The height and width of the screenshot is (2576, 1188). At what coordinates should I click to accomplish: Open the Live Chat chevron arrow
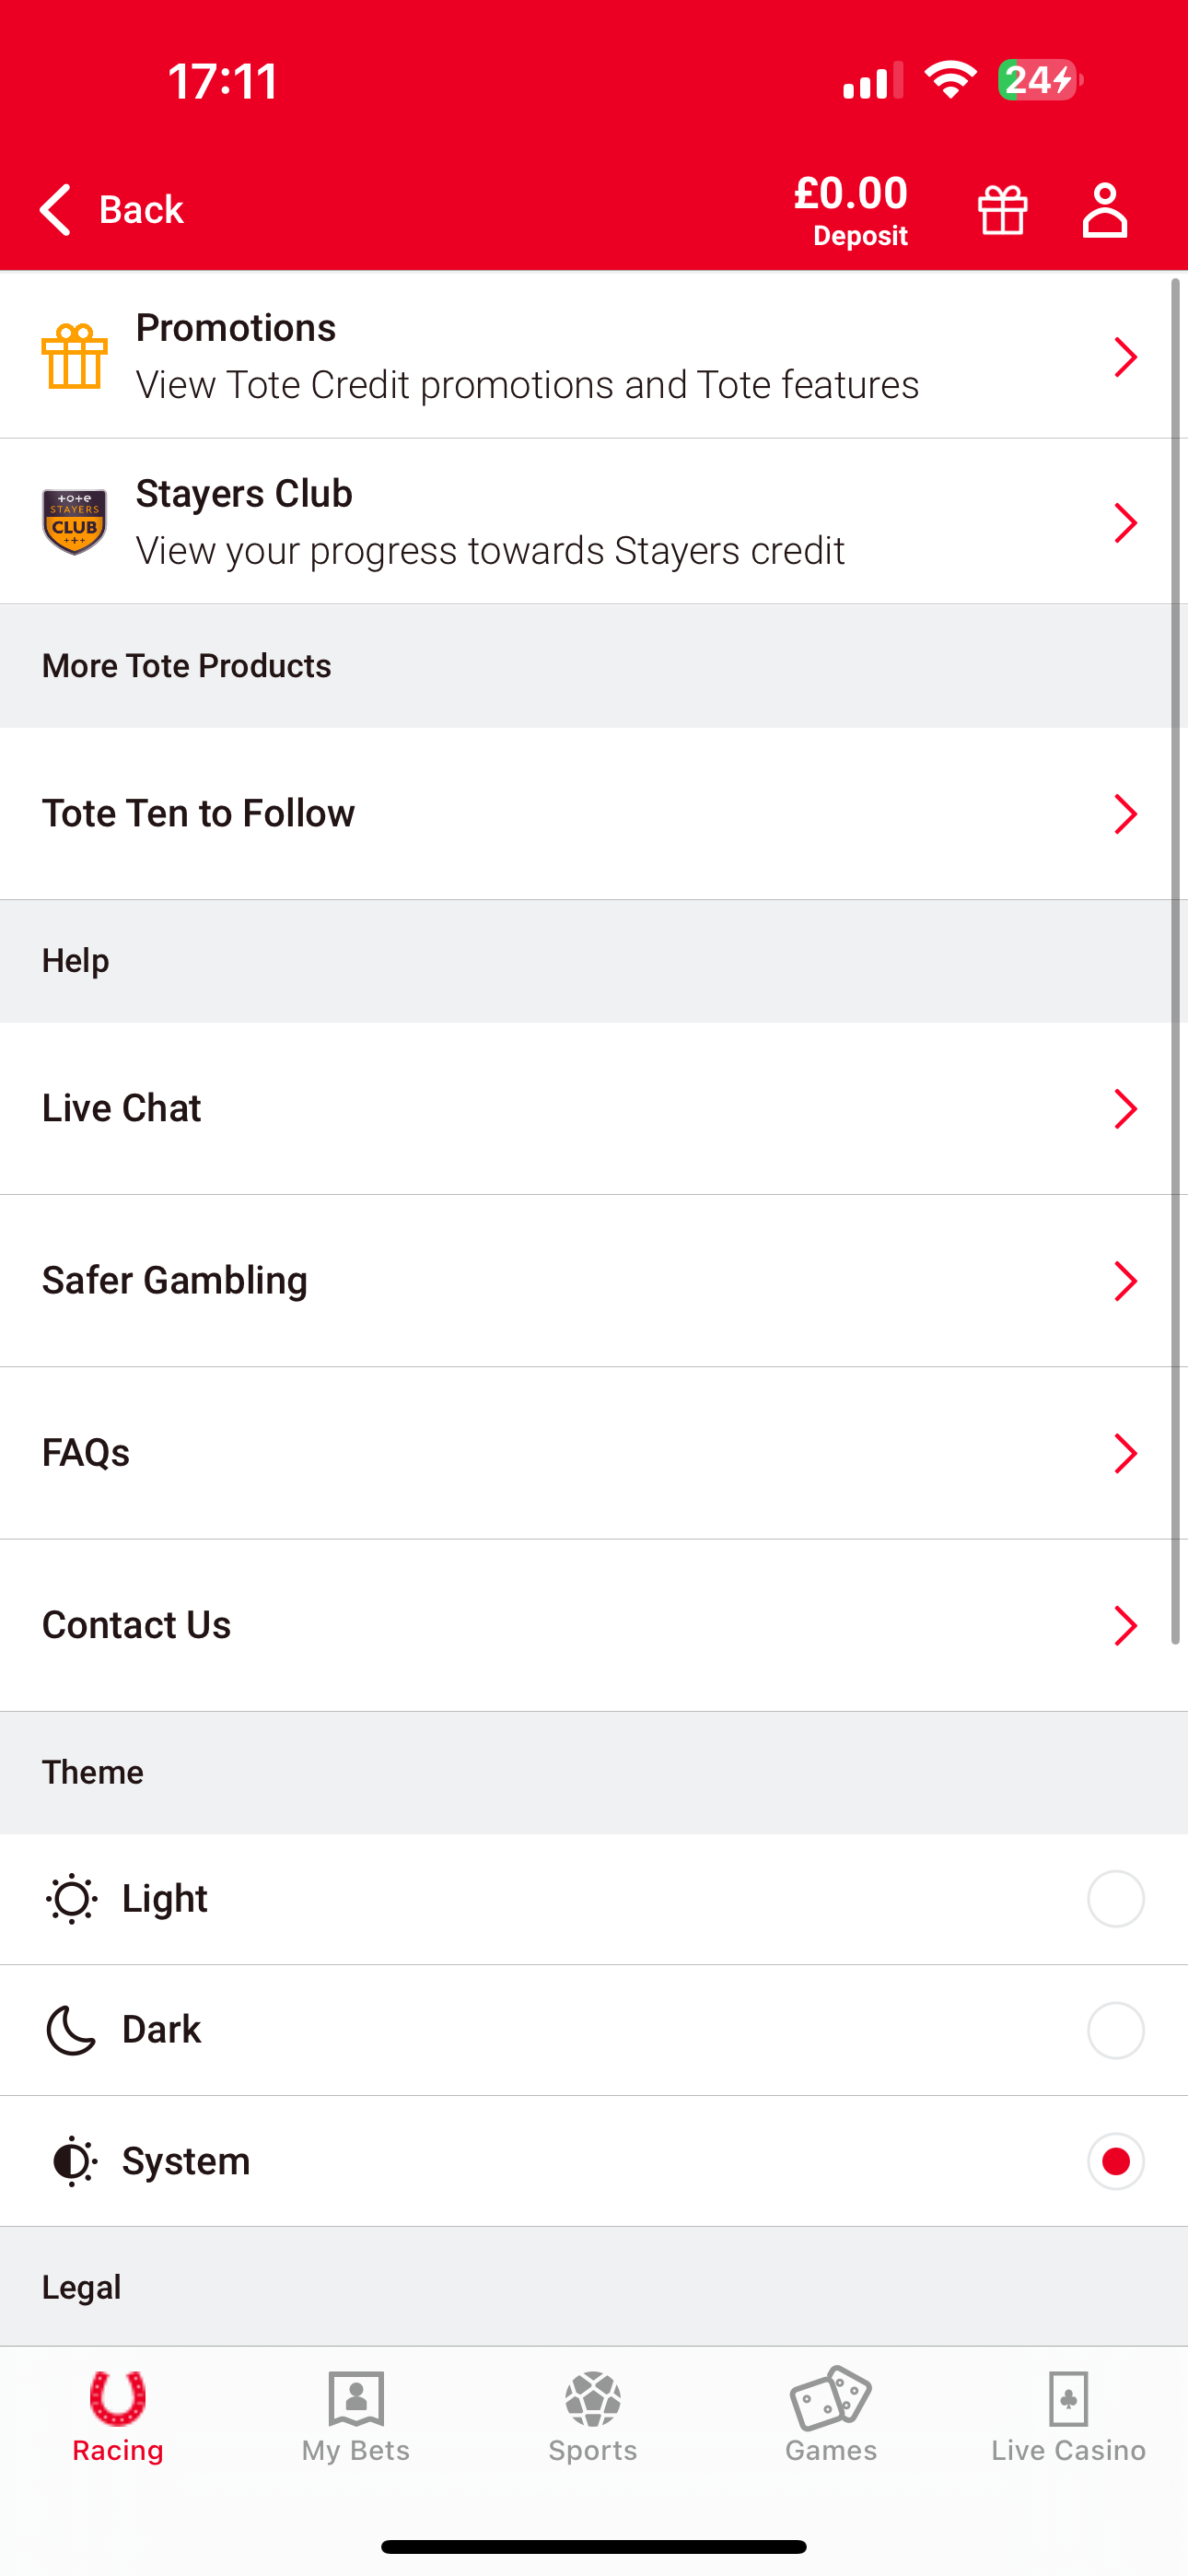click(1125, 1109)
